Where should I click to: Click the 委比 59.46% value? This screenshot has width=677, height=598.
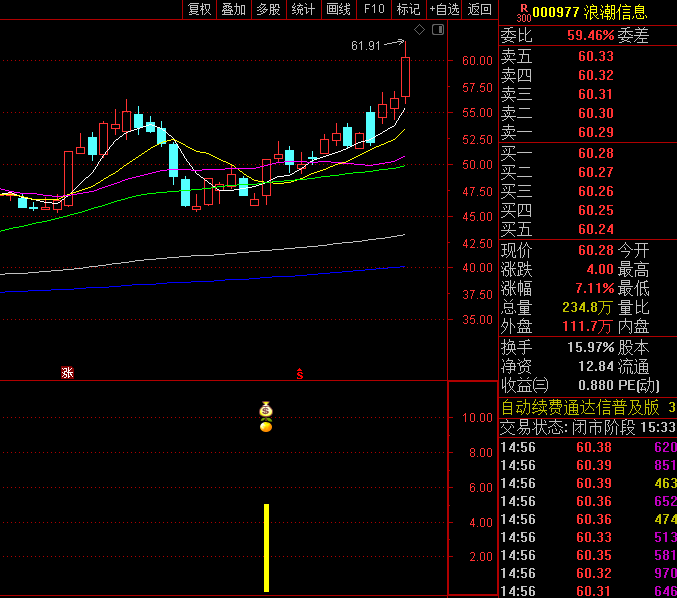(x=591, y=35)
